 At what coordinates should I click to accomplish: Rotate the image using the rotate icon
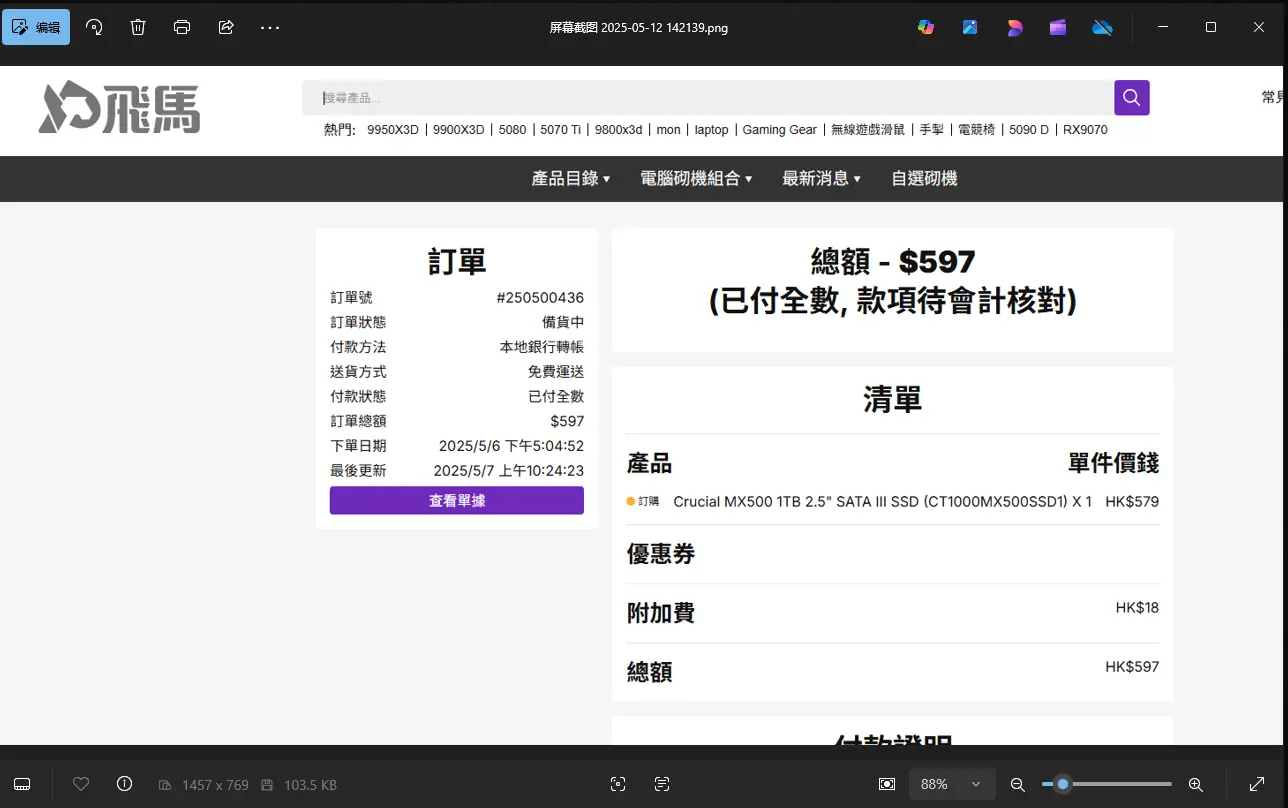tap(95, 27)
